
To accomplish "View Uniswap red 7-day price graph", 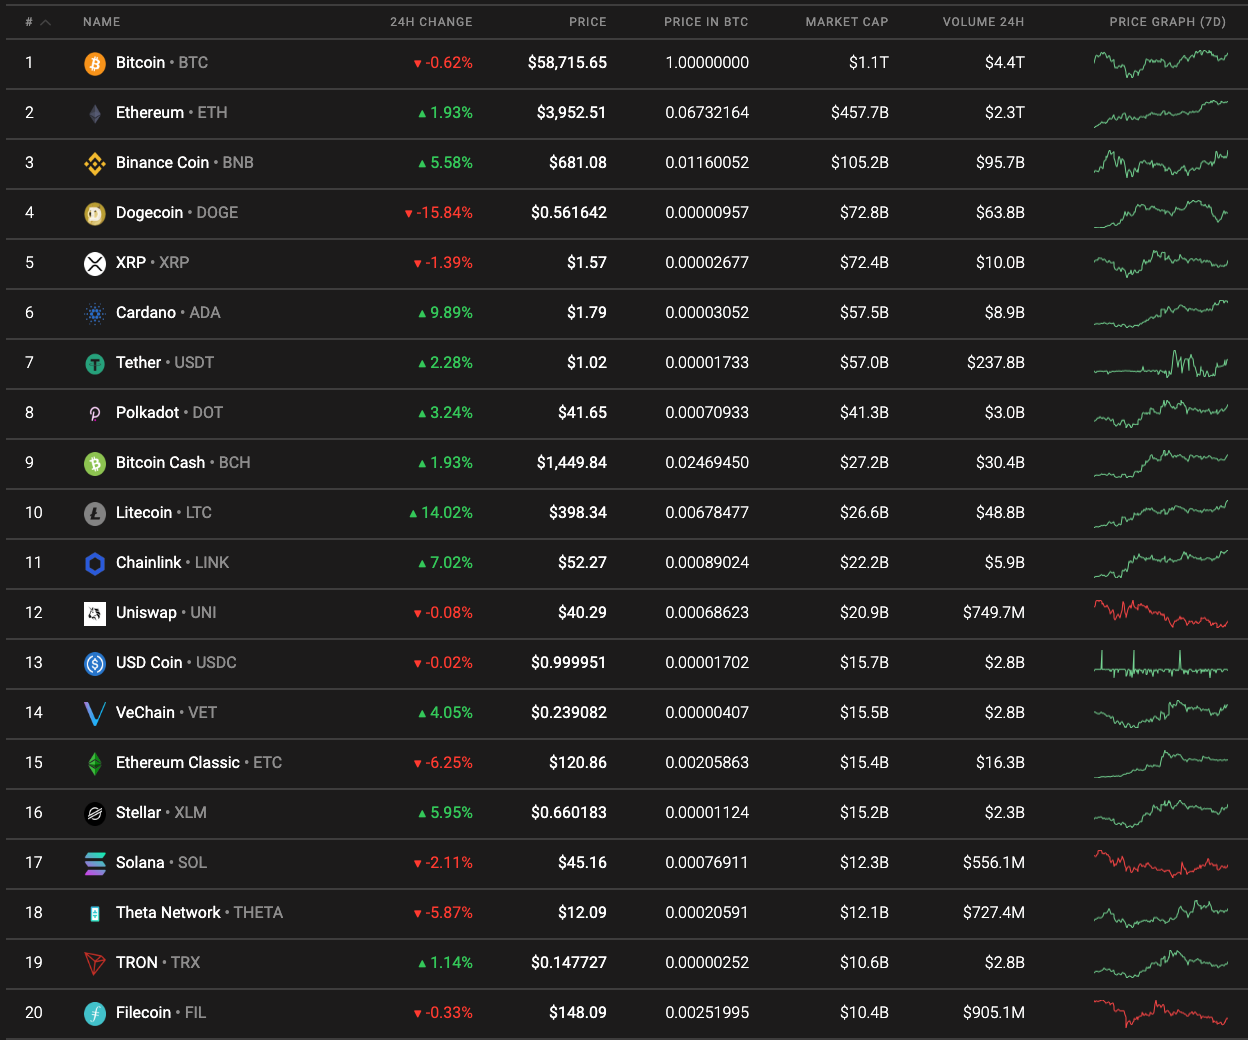I will click(1161, 614).
